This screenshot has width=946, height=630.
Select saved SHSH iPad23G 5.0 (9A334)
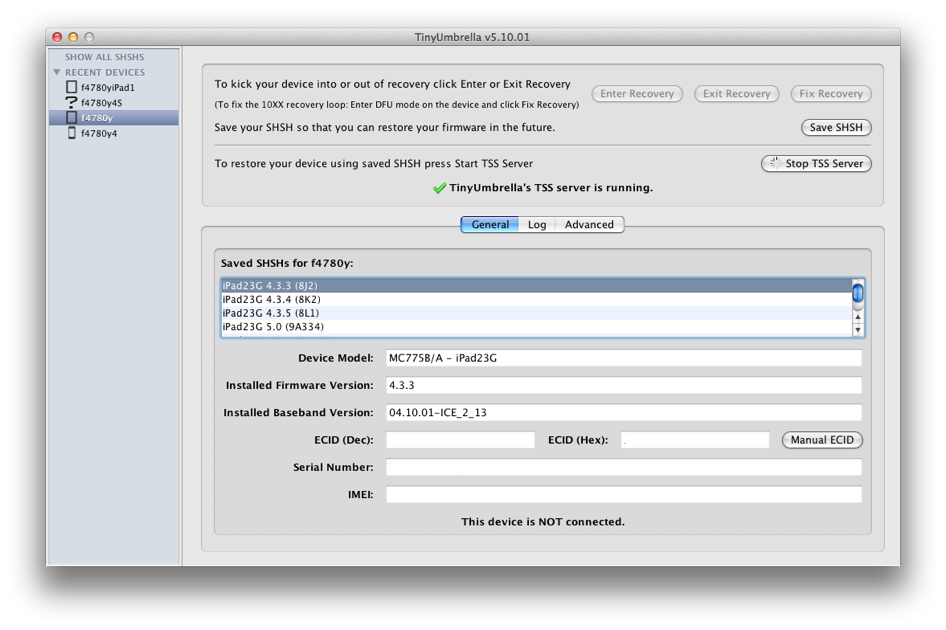(x=536, y=327)
